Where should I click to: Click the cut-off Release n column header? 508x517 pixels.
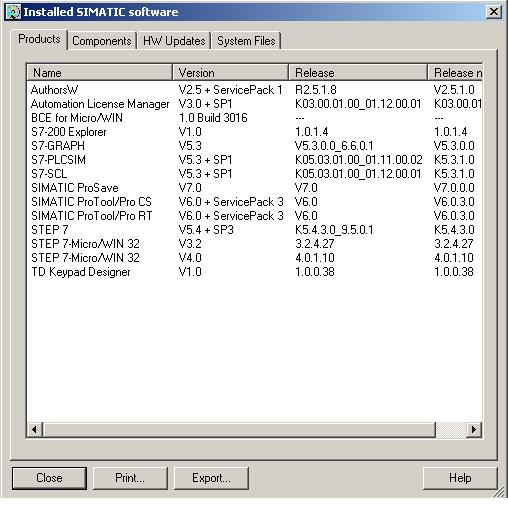point(455,73)
